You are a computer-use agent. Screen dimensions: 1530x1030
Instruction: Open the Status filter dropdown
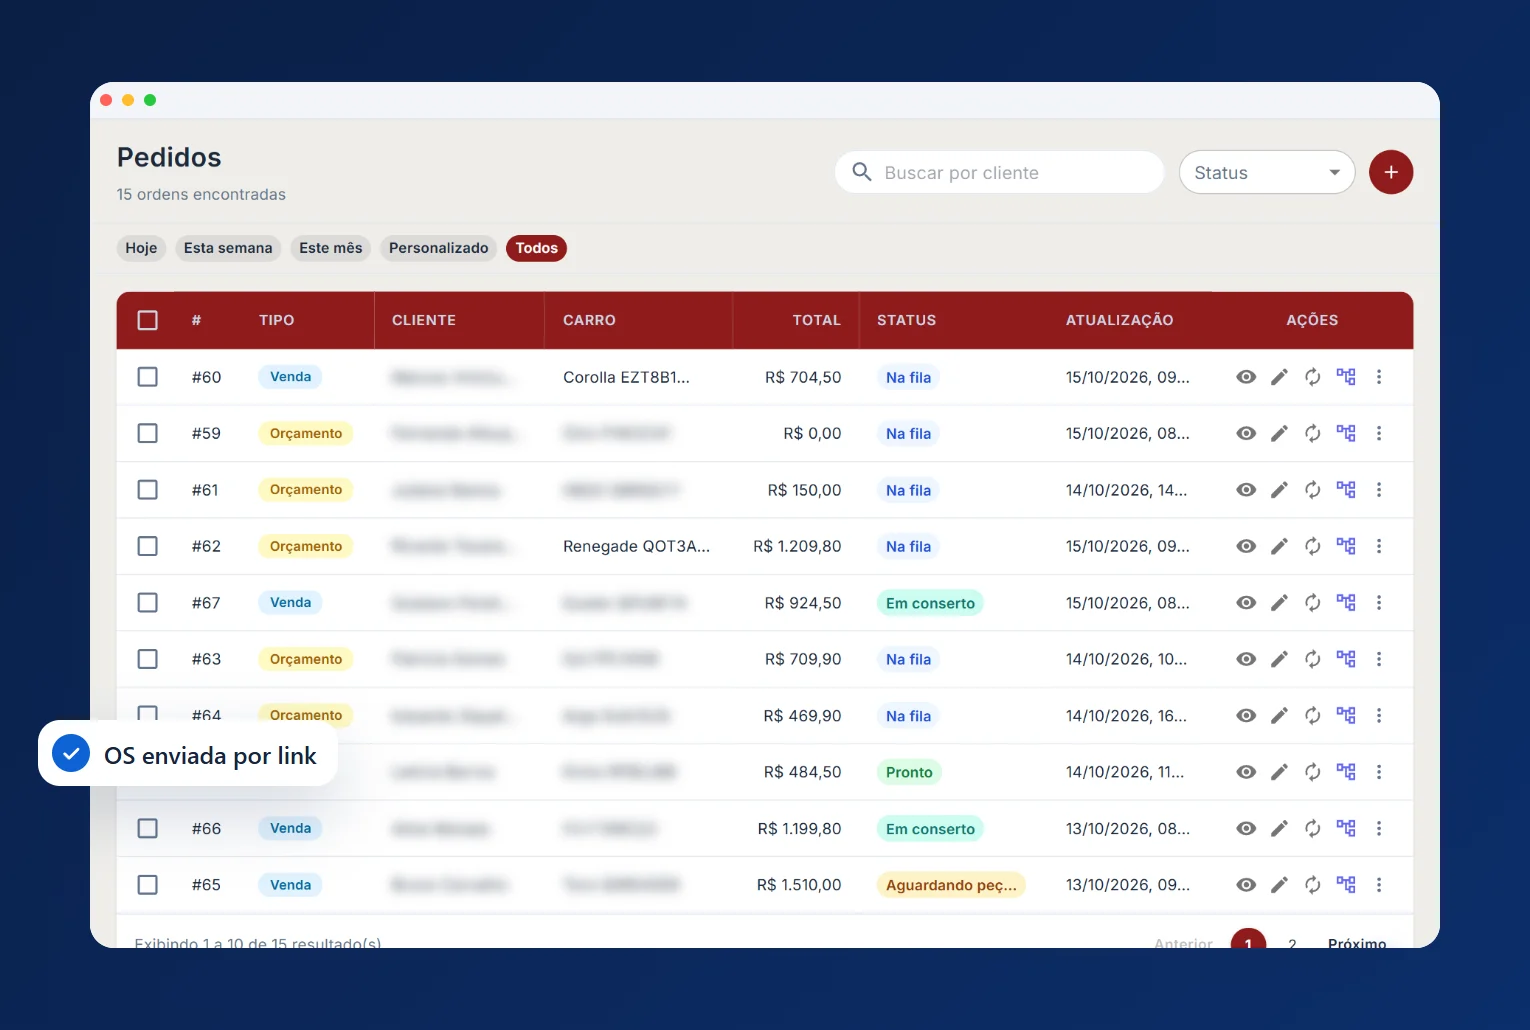[x=1267, y=172]
